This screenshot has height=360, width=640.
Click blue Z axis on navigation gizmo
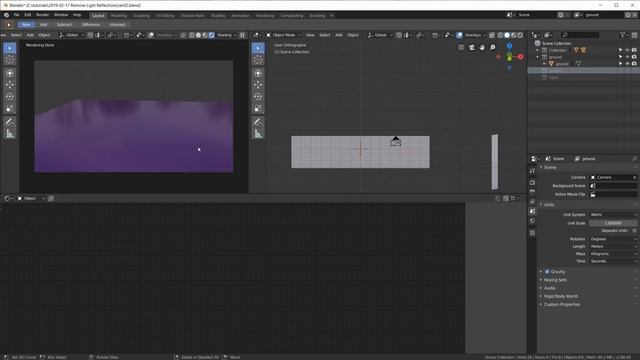click(x=509, y=46)
